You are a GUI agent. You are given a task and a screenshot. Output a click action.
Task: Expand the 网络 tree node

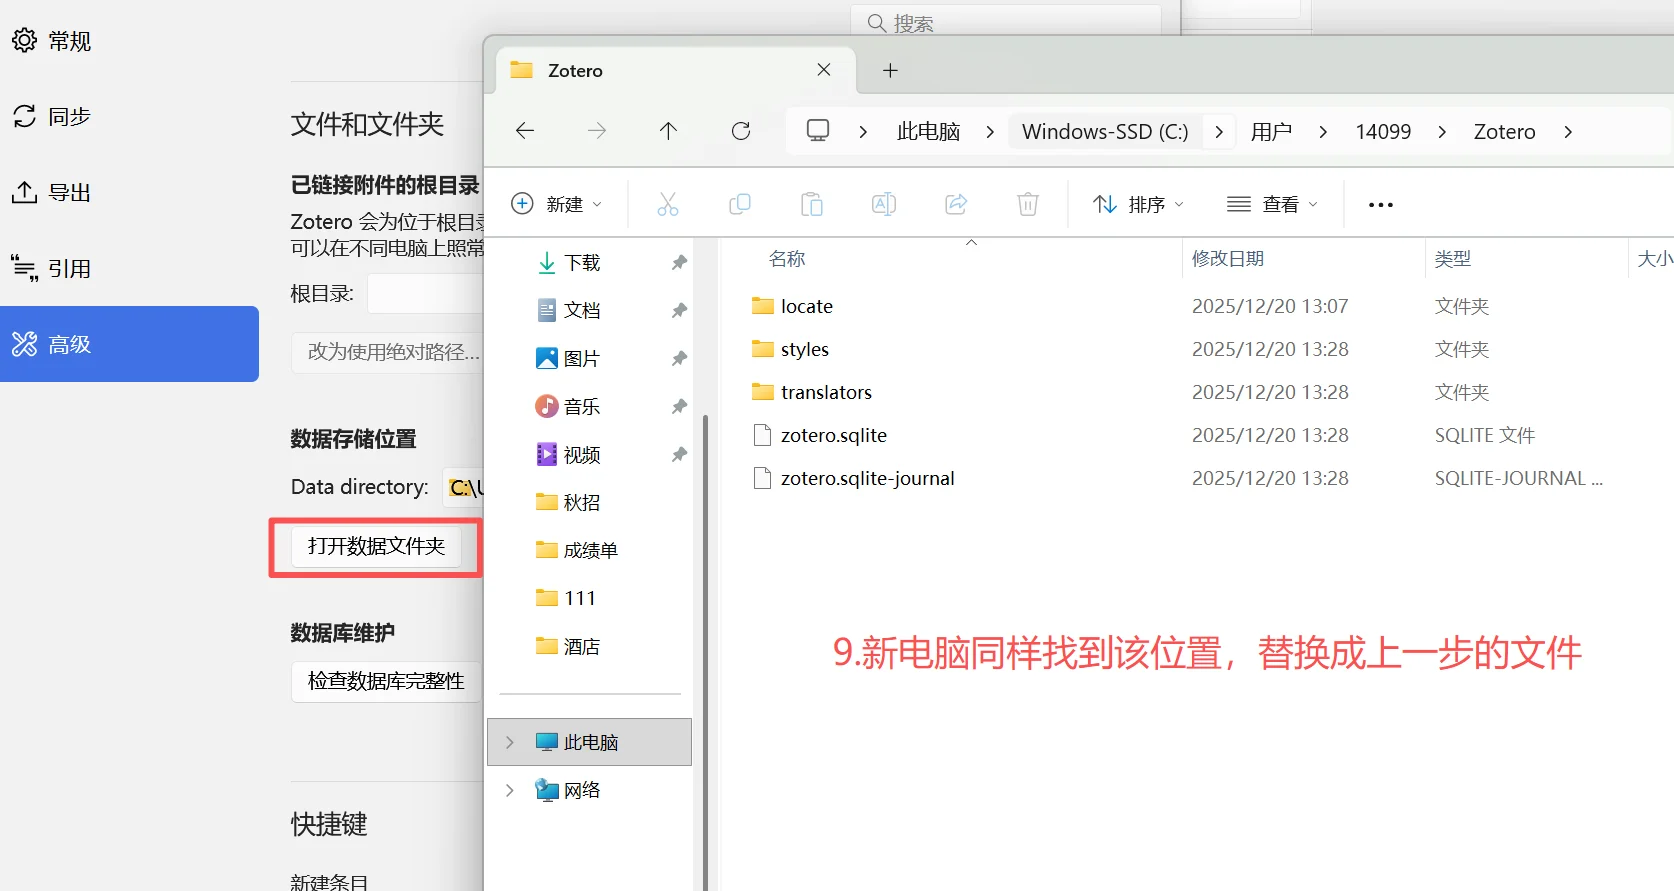point(510,790)
